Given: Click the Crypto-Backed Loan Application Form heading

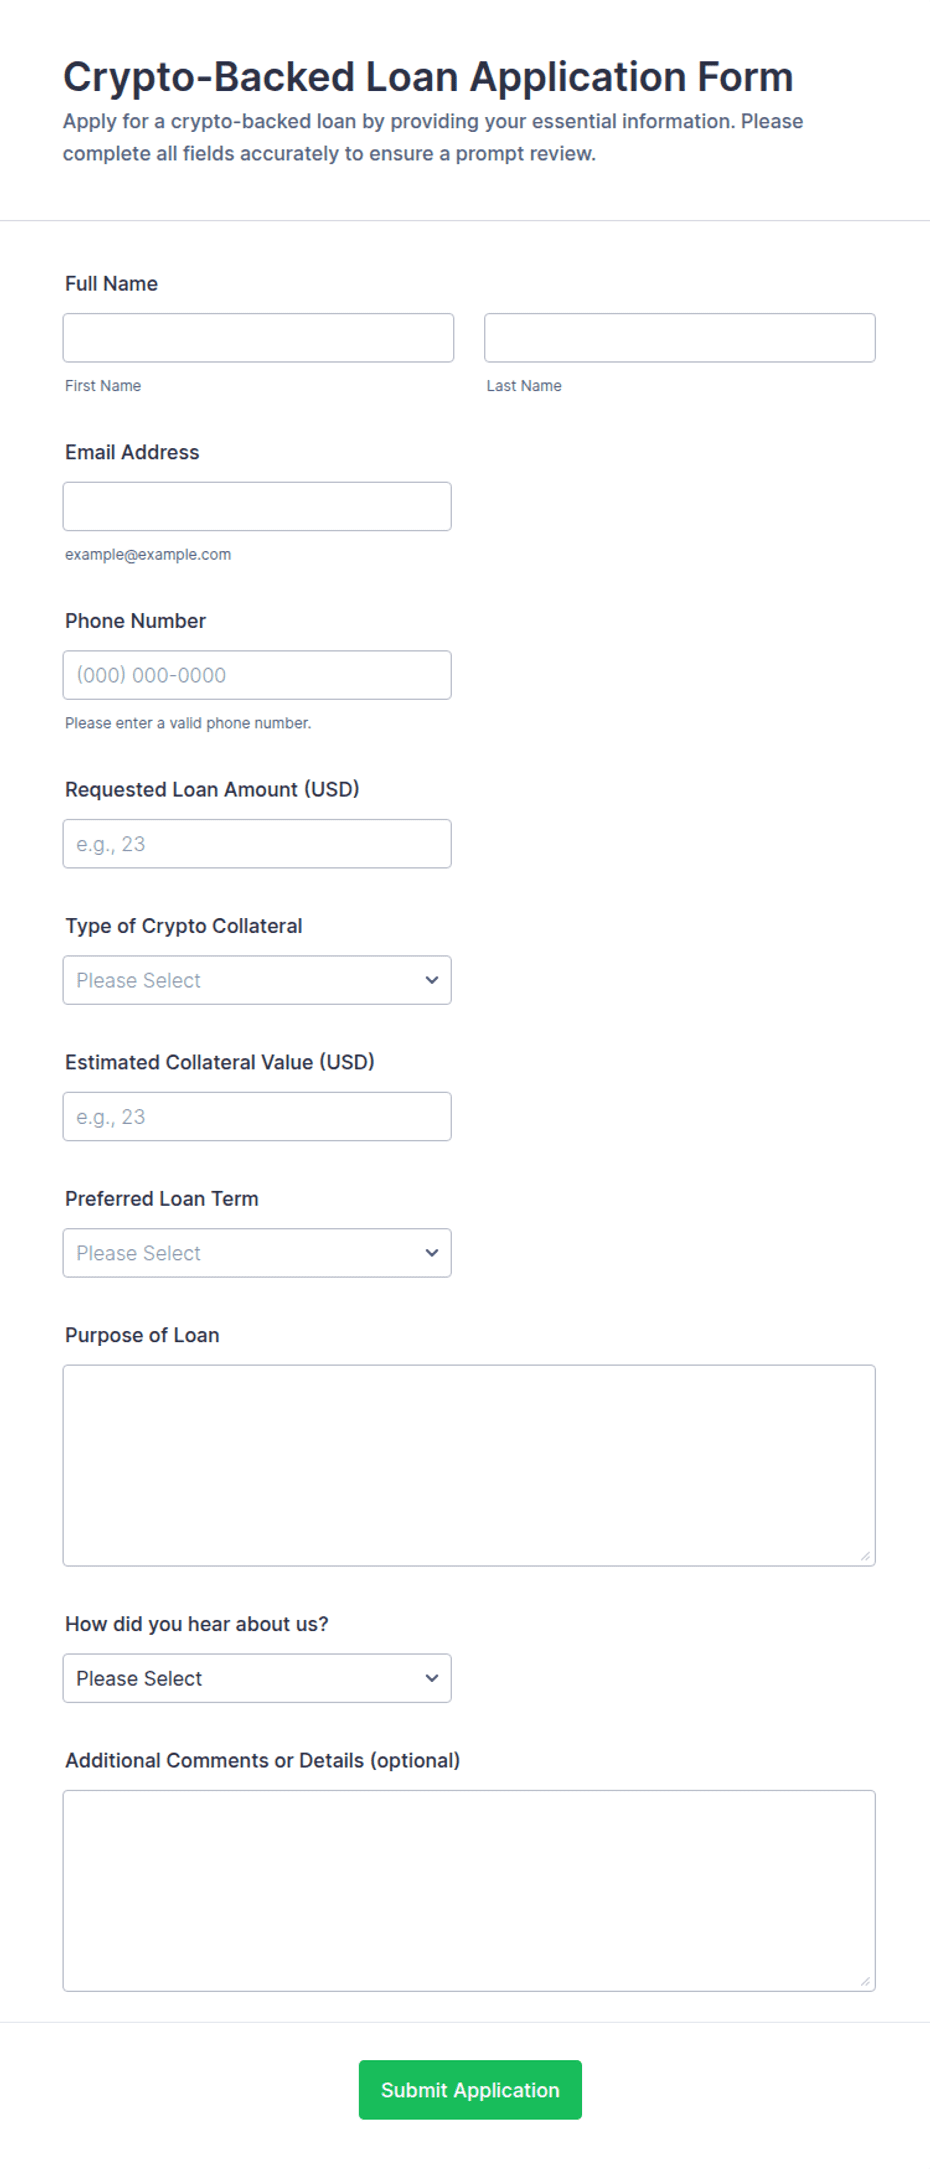Looking at the screenshot, I should click(x=428, y=77).
